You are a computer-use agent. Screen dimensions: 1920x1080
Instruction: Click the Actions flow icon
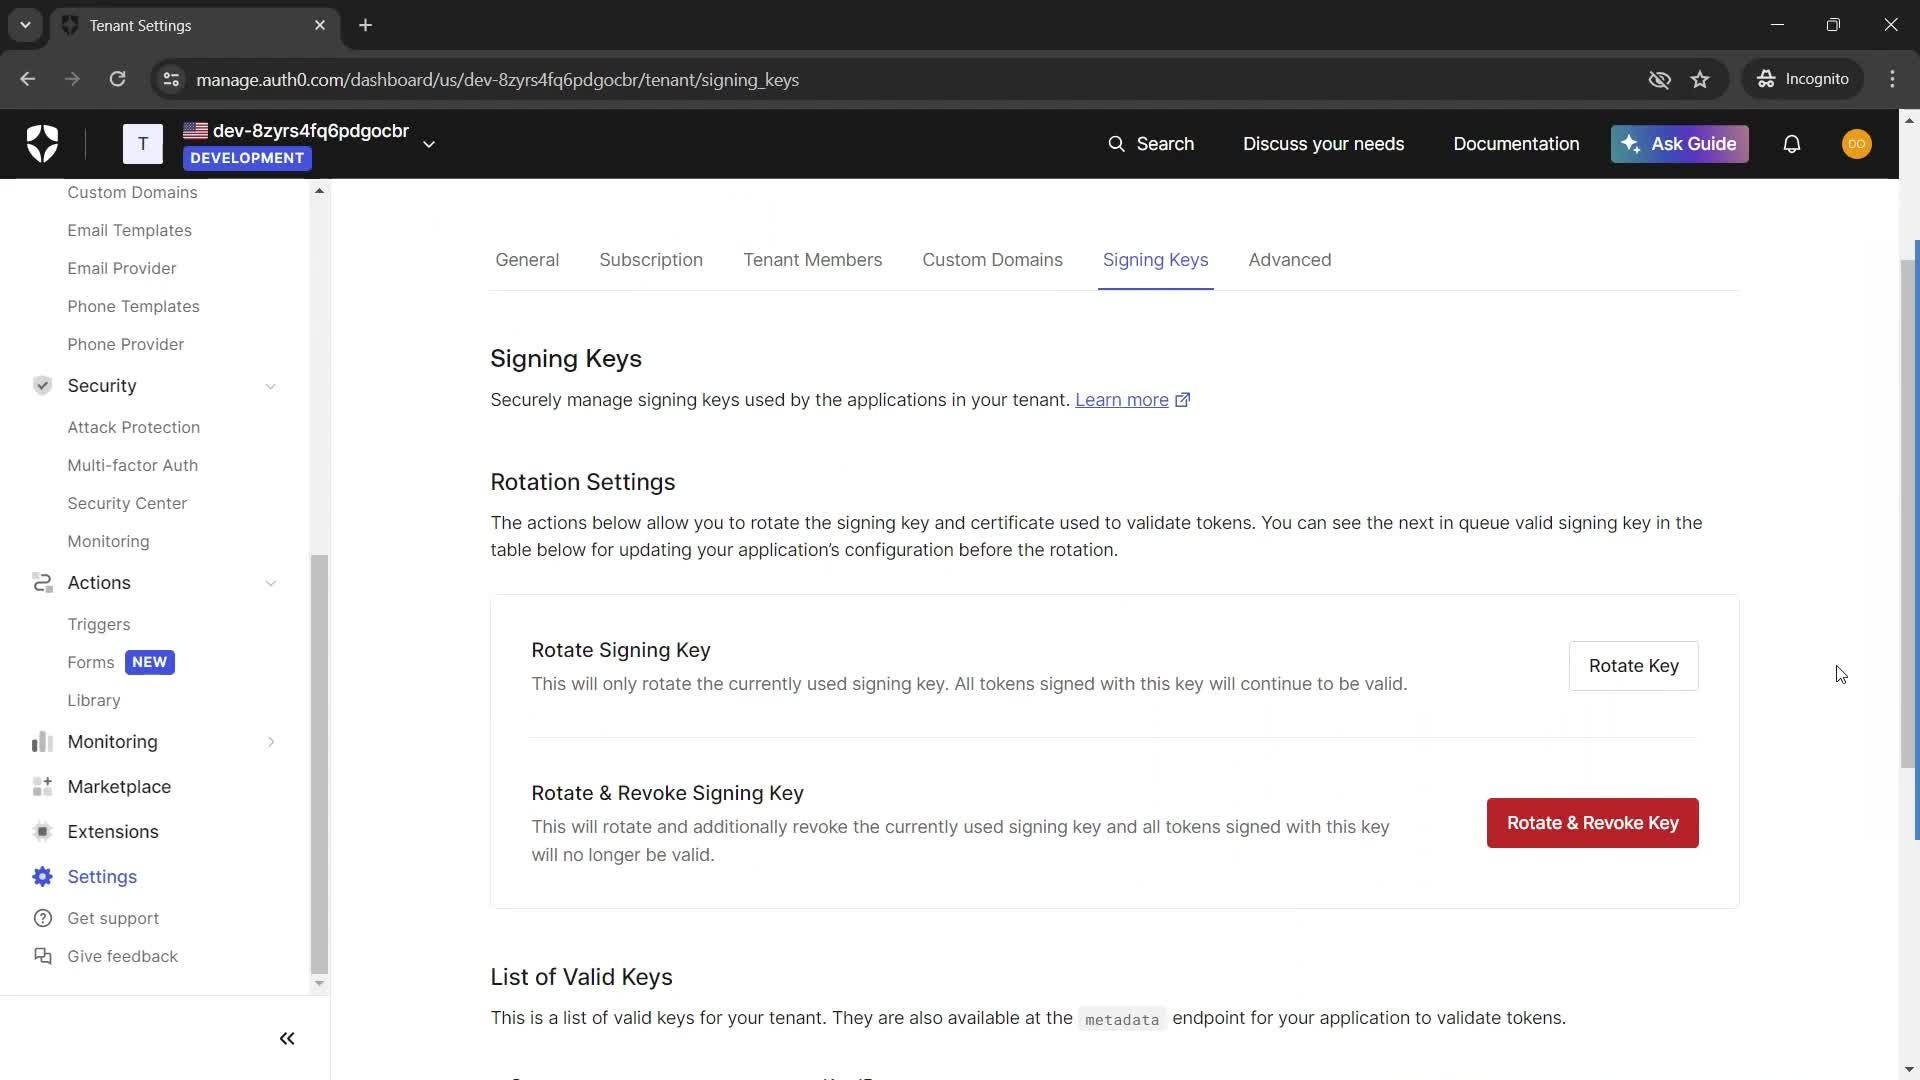(x=42, y=583)
